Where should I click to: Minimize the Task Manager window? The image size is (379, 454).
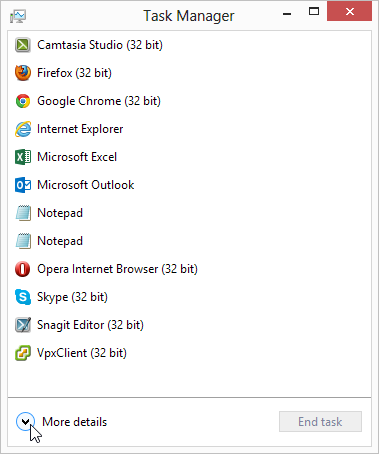tap(287, 14)
